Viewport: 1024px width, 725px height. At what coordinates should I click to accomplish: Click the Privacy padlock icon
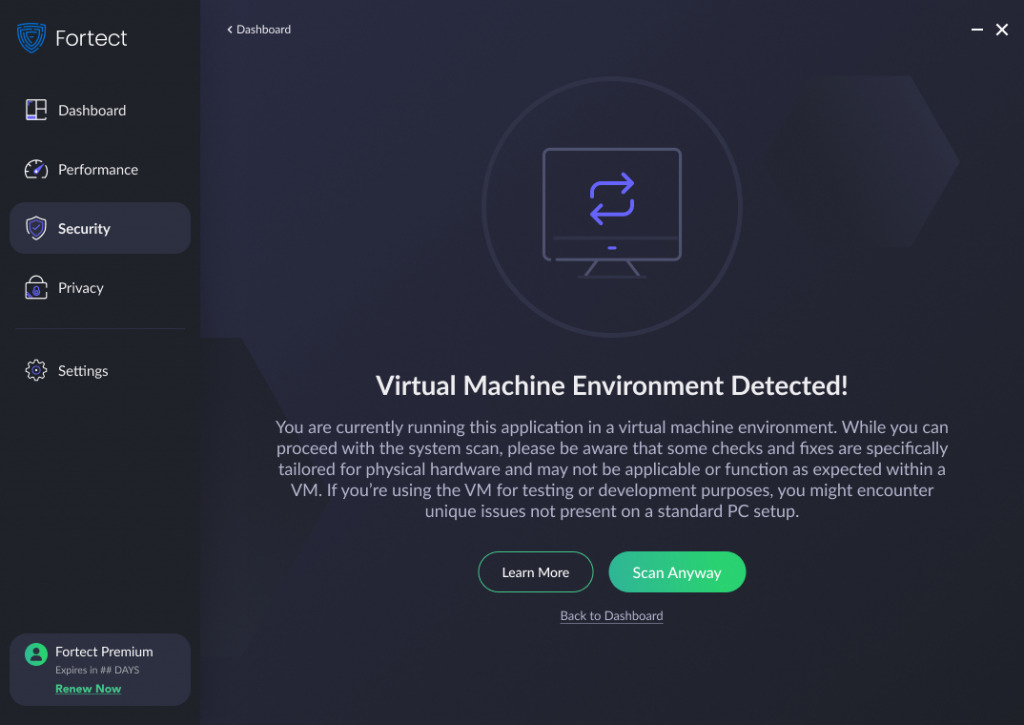pyautogui.click(x=36, y=288)
